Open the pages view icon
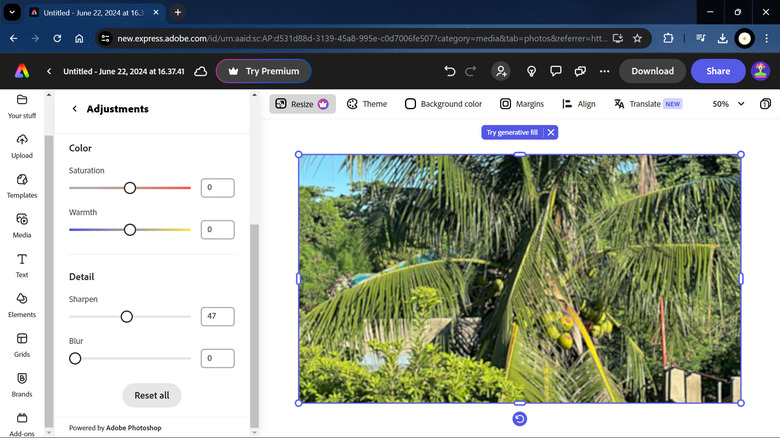Screen dimensions: 780x438 pyautogui.click(x=765, y=104)
